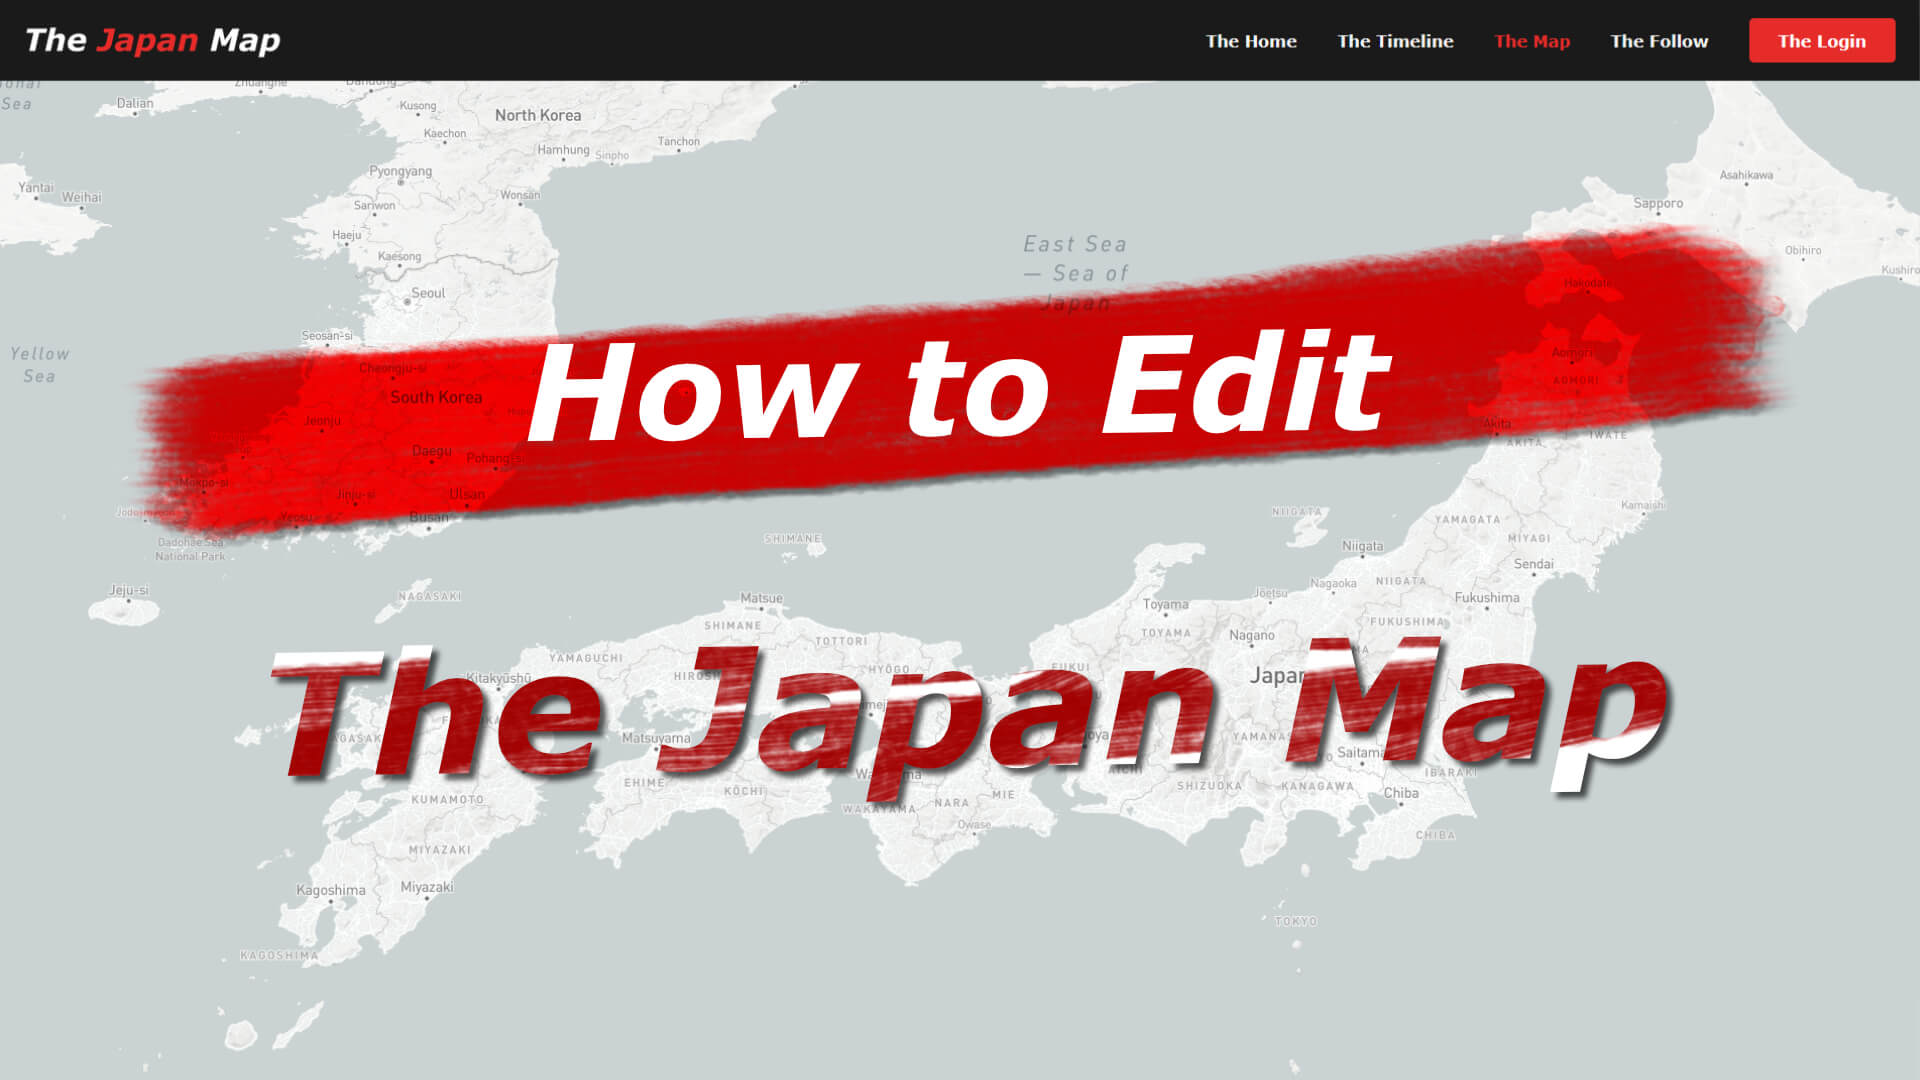Click the Matsue city label

pos(761,598)
